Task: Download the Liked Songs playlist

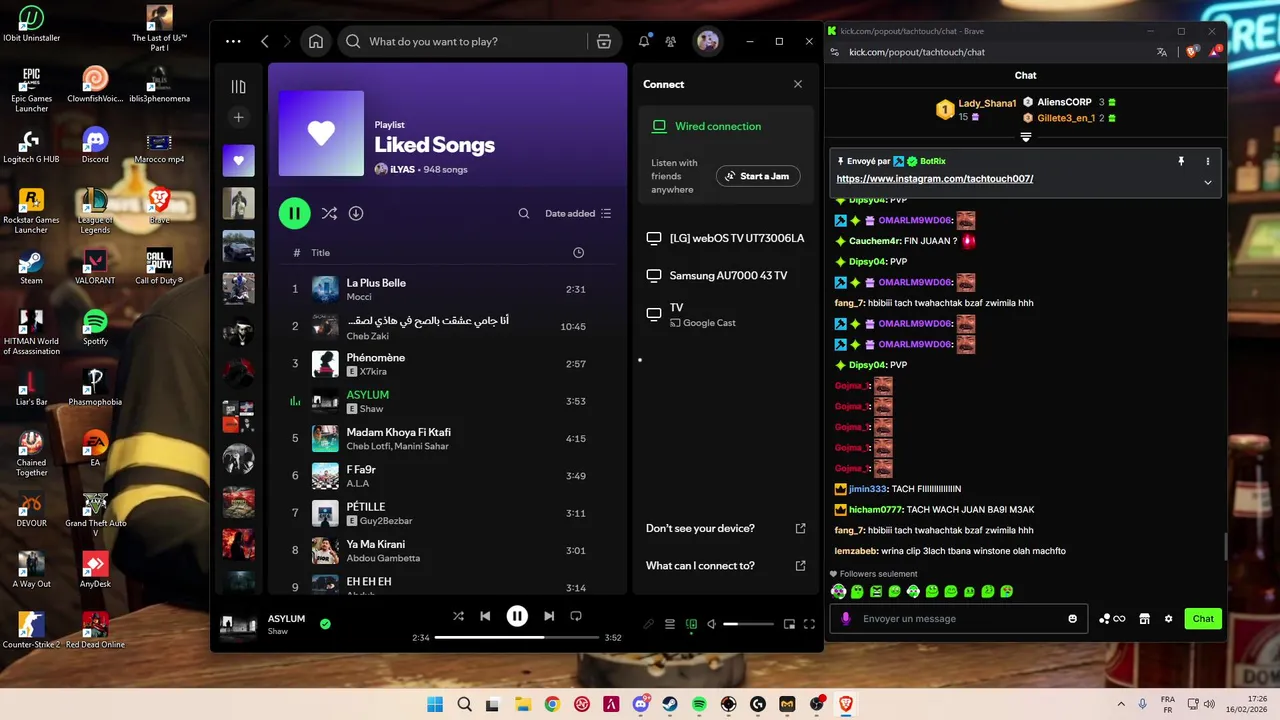Action: point(356,213)
